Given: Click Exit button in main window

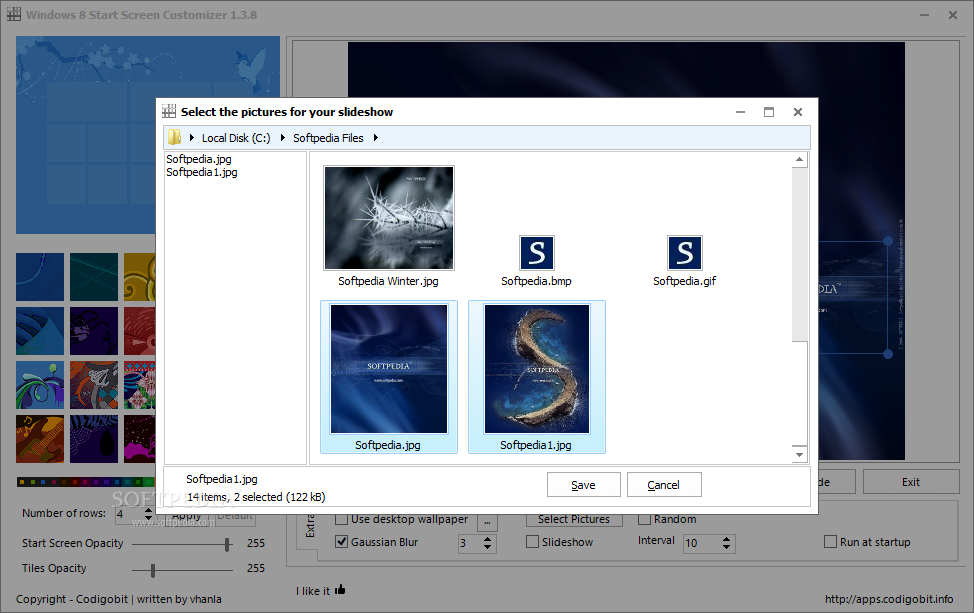Looking at the screenshot, I should tap(911, 482).
